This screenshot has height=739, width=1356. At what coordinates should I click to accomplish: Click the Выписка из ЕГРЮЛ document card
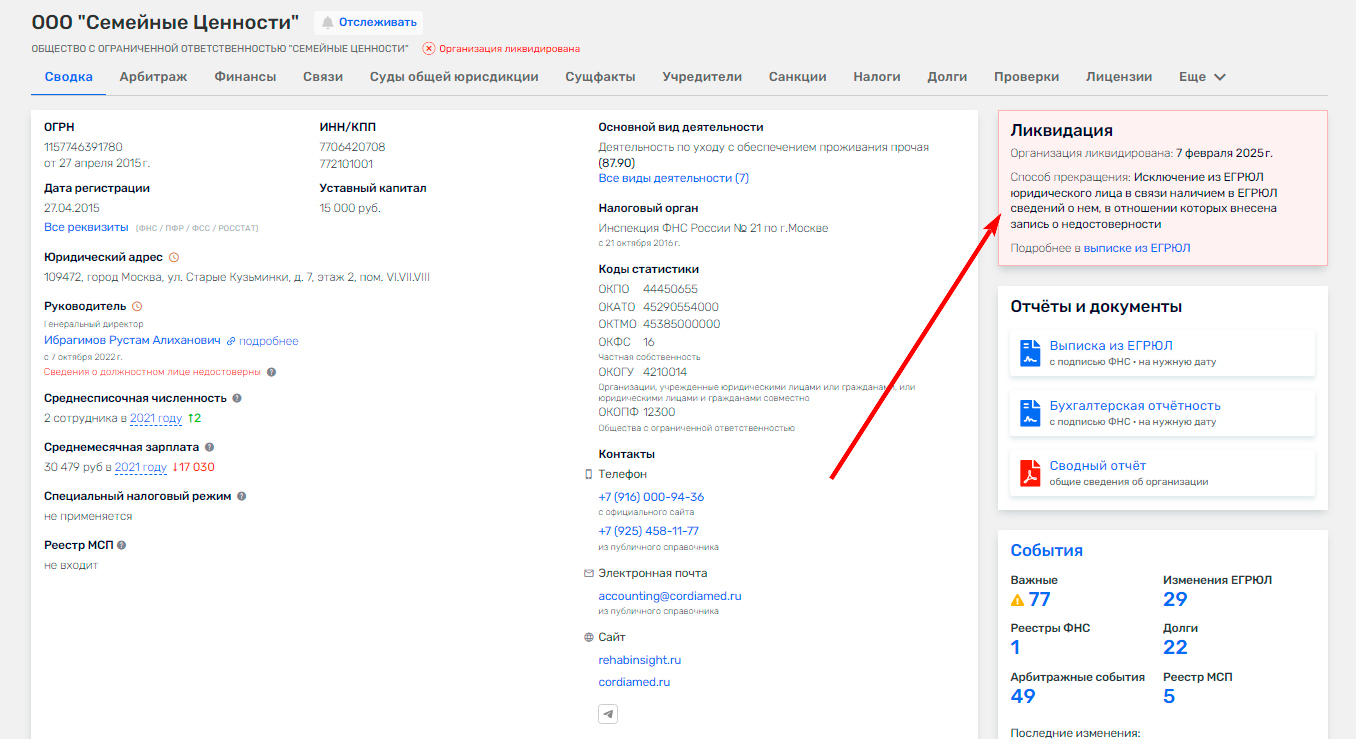(1162, 353)
